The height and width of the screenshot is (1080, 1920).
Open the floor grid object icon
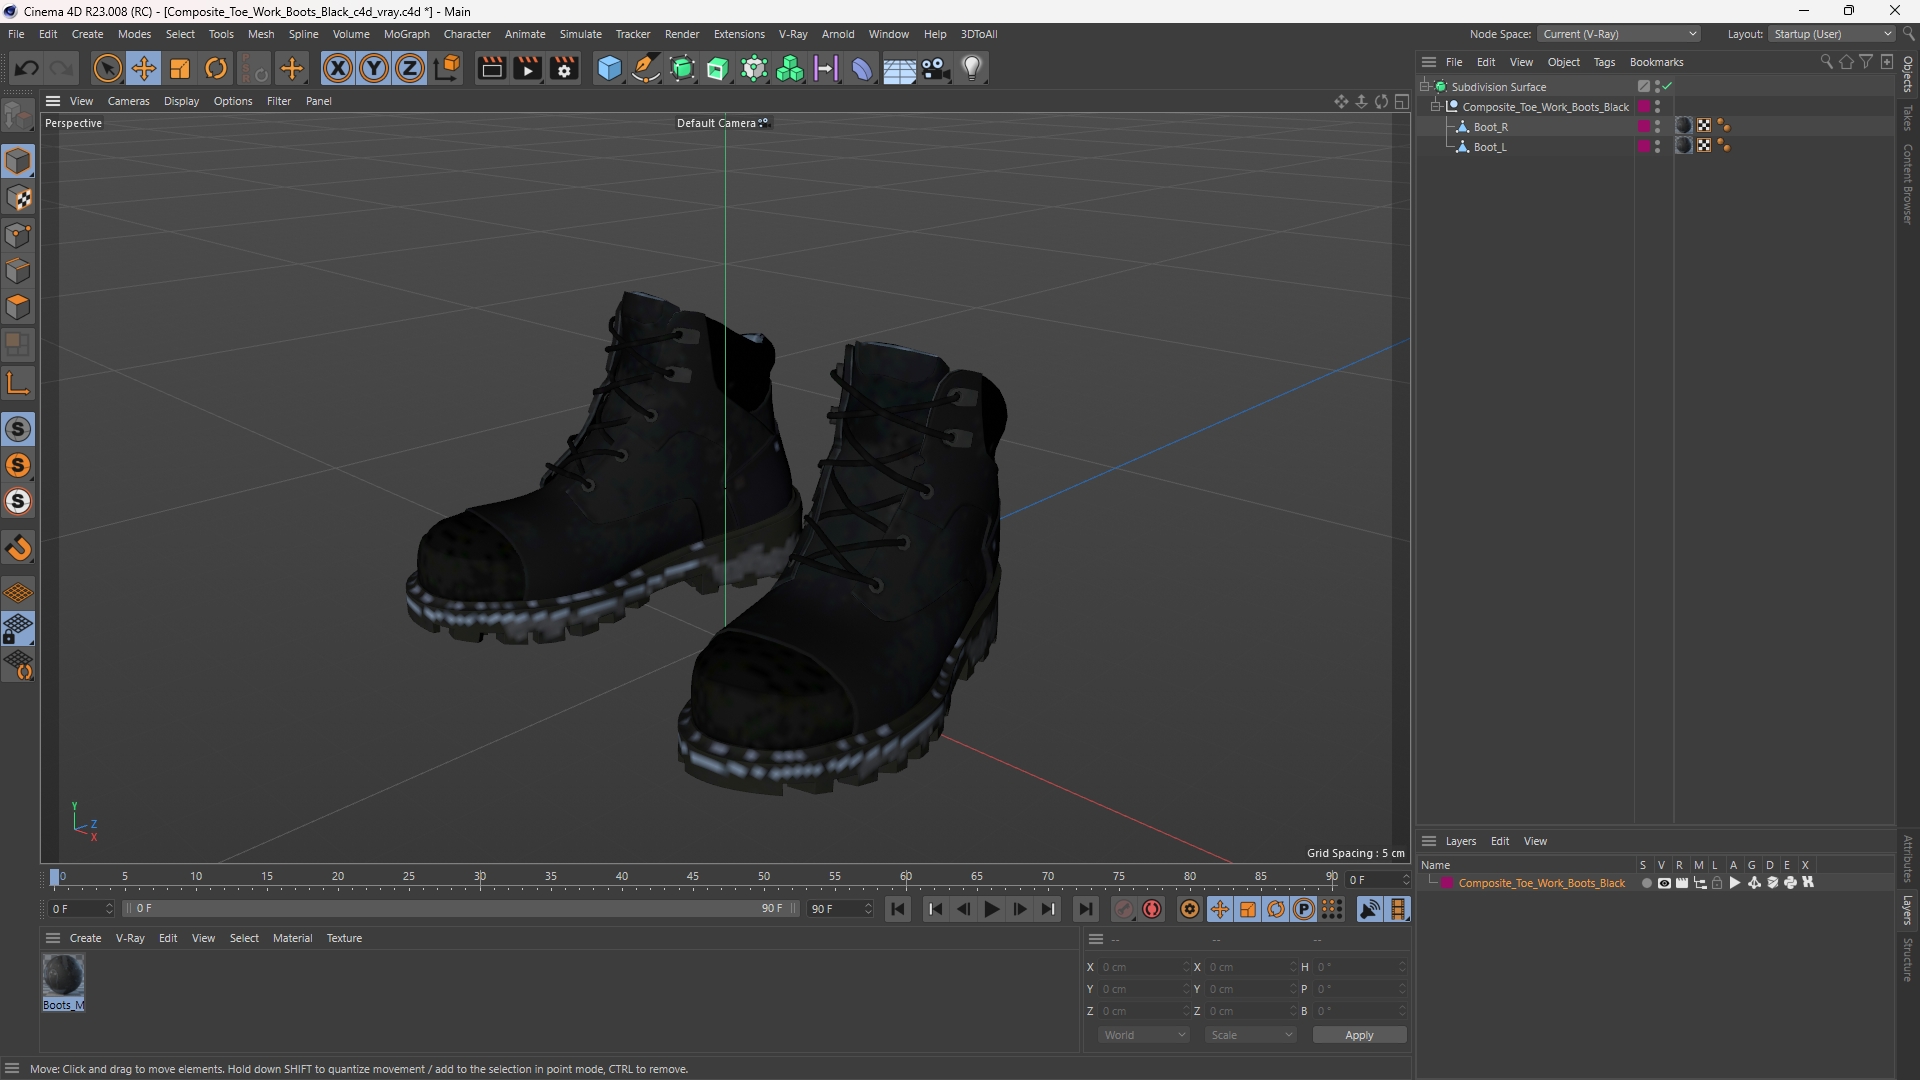pos(899,68)
